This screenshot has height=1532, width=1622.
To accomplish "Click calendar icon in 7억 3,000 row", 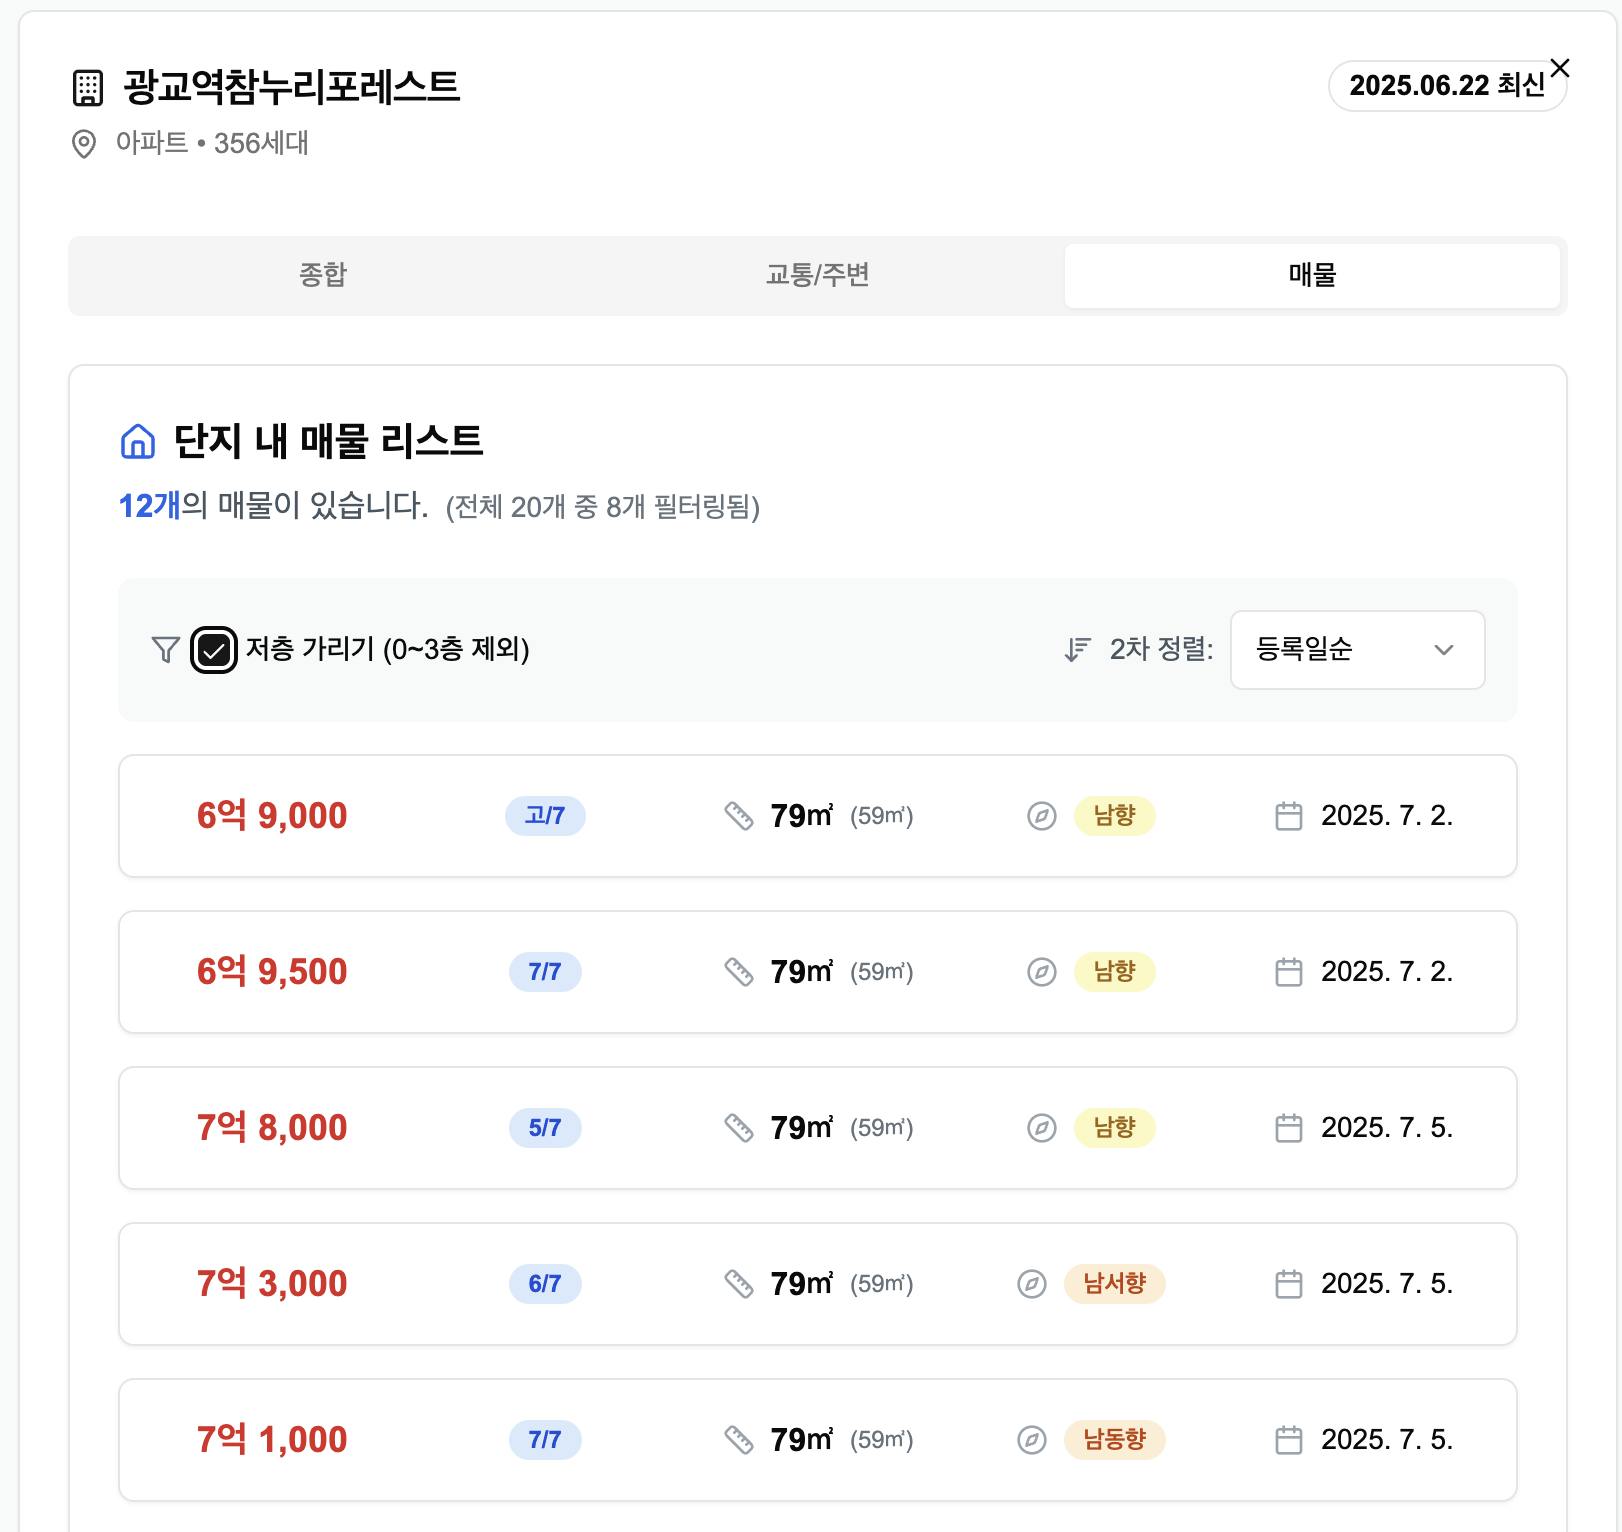I will click(1289, 1284).
